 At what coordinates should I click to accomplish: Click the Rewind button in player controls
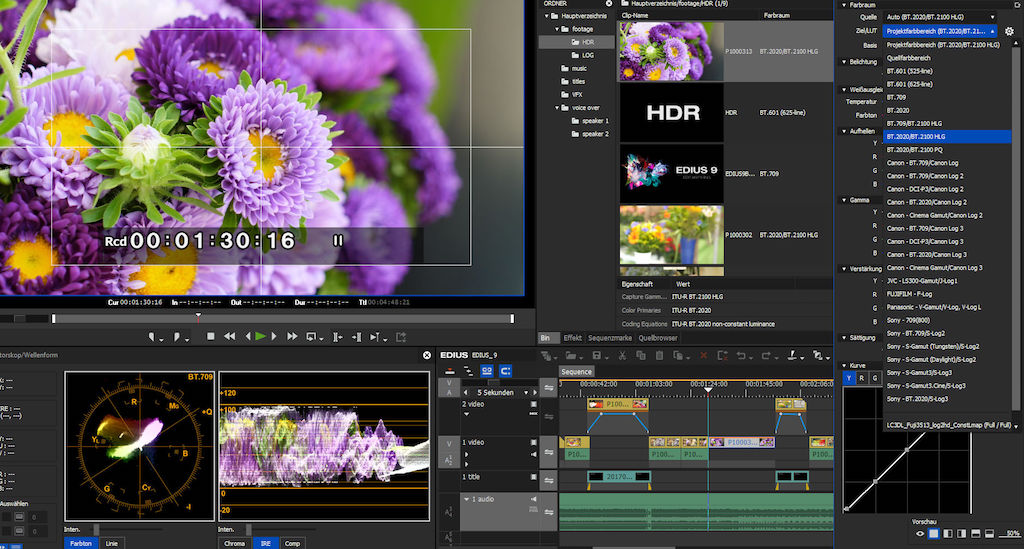click(229, 336)
